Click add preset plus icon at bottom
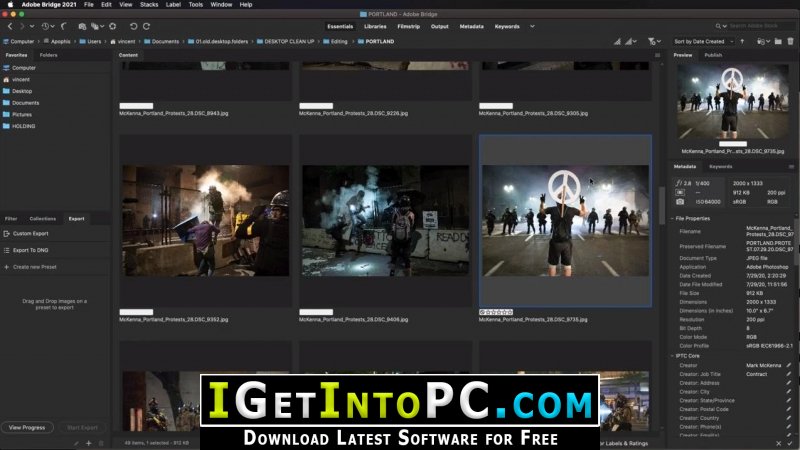Image resolution: width=800 pixels, height=450 pixels. (88, 443)
